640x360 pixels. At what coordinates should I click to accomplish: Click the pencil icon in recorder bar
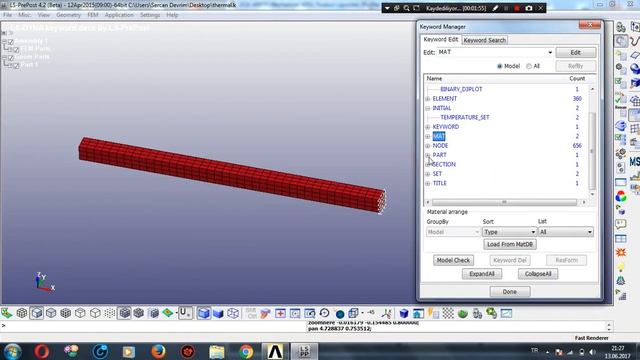(495, 8)
